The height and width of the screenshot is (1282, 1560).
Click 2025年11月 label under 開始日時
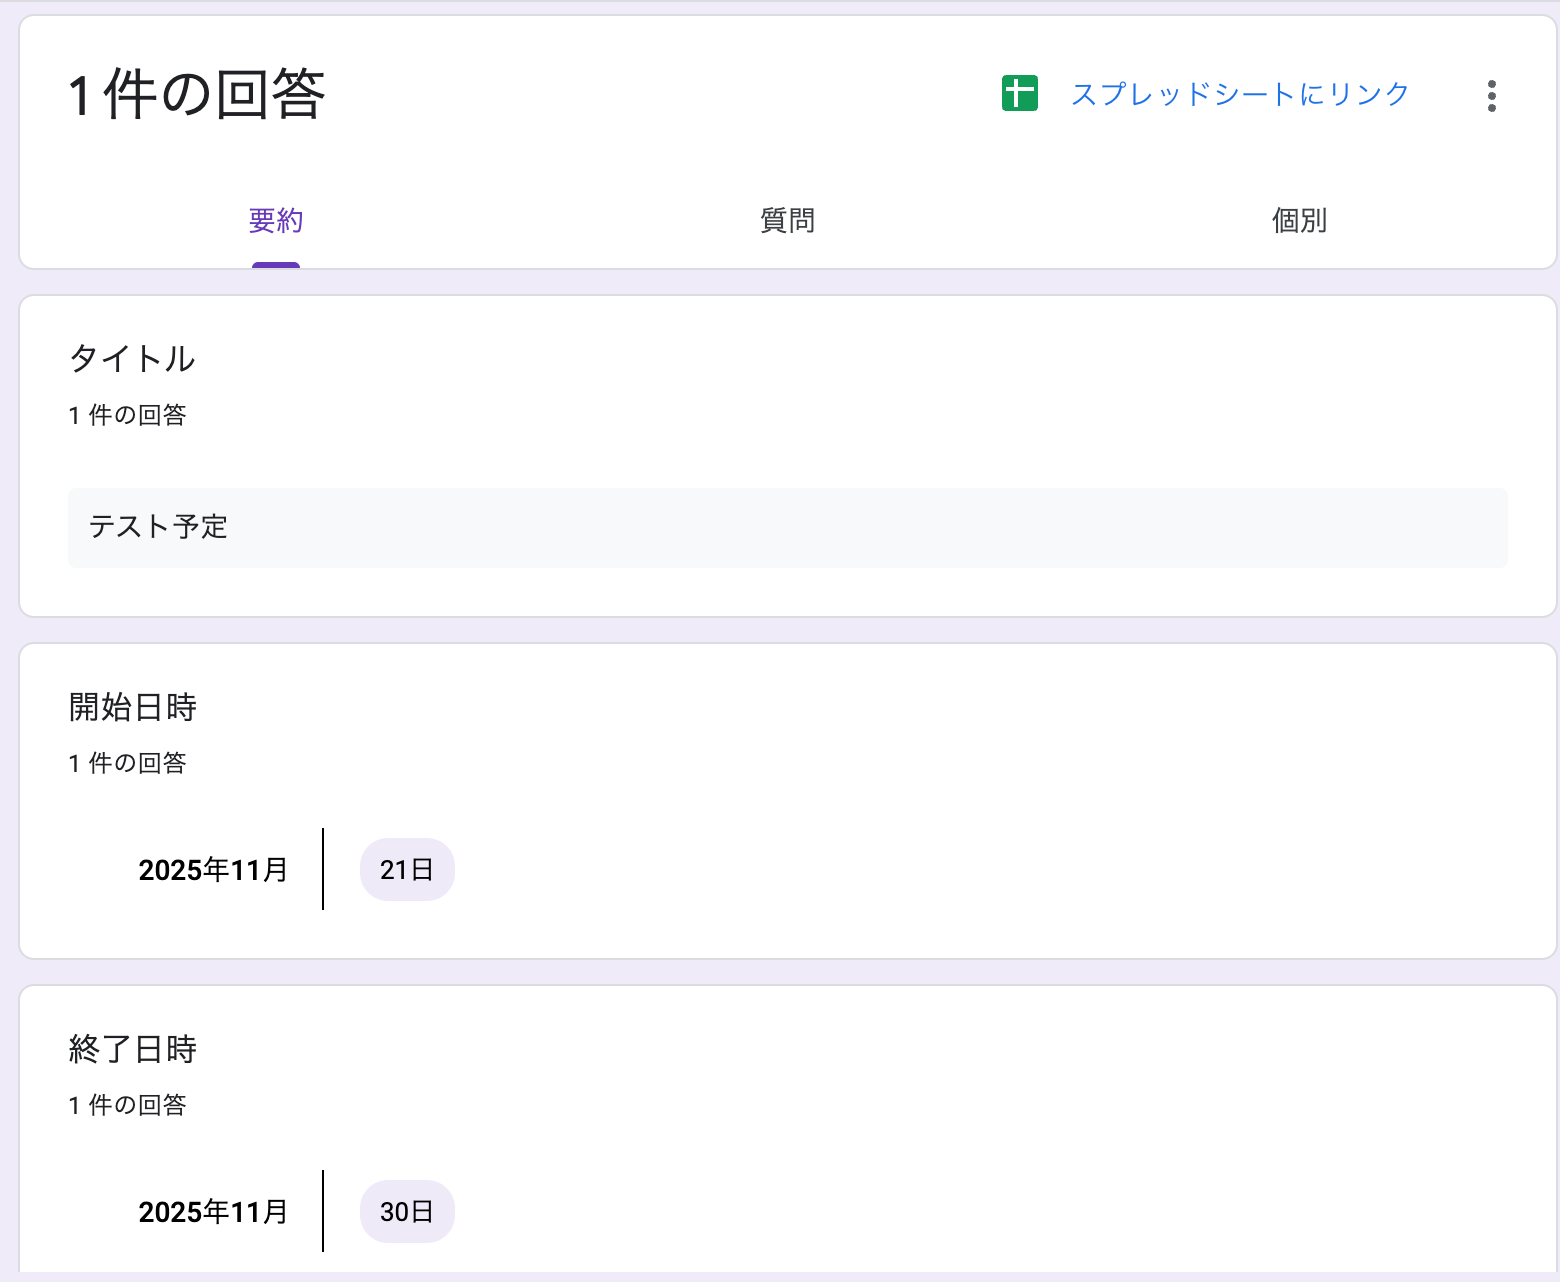(213, 870)
